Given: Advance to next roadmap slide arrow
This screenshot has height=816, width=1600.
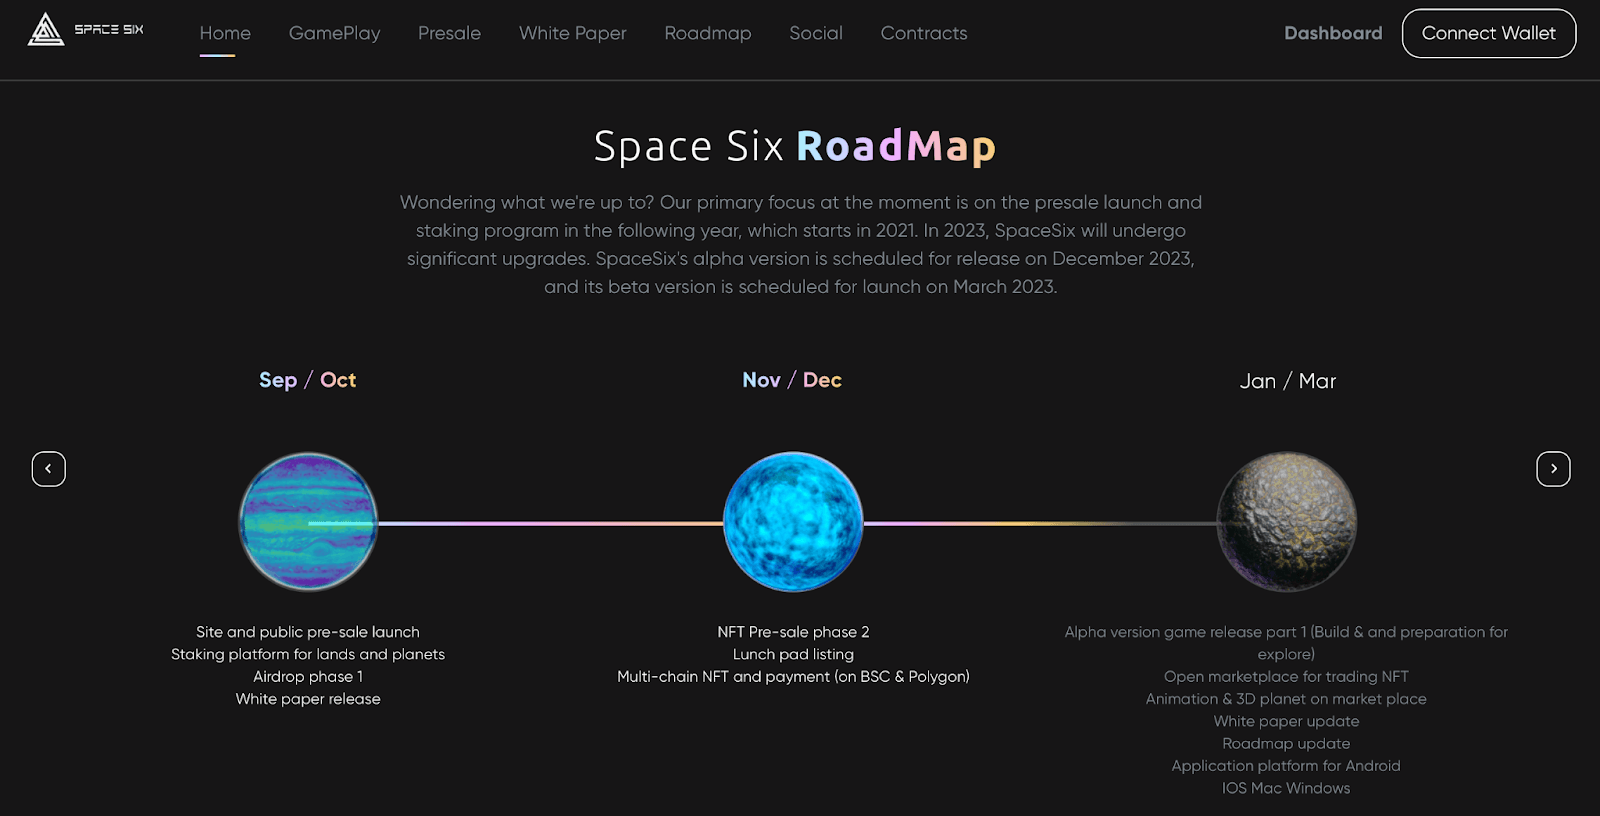Looking at the screenshot, I should pyautogui.click(x=1553, y=469).
